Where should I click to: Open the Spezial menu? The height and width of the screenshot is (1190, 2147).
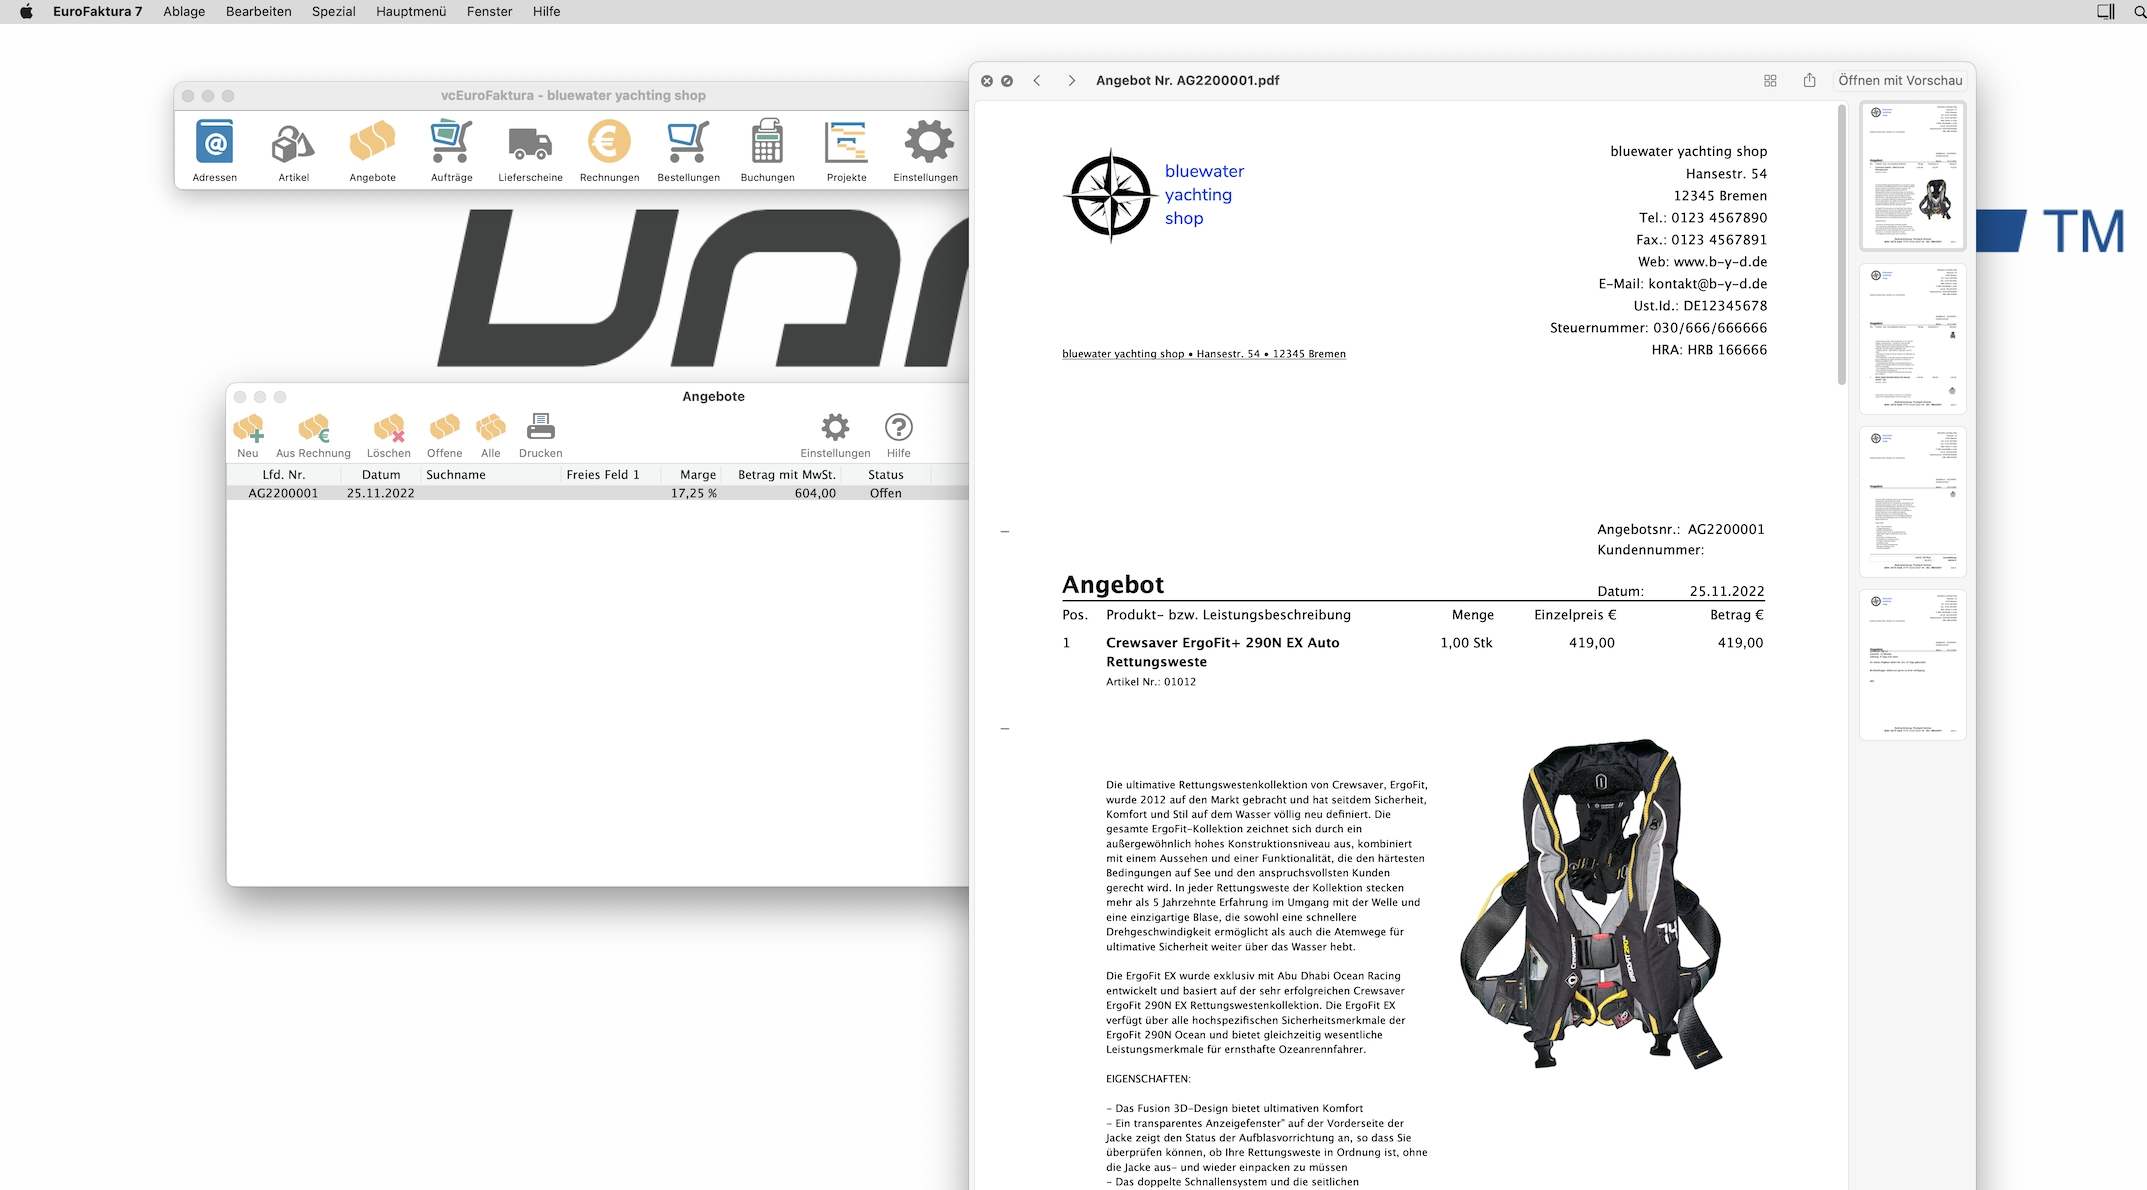pos(333,12)
